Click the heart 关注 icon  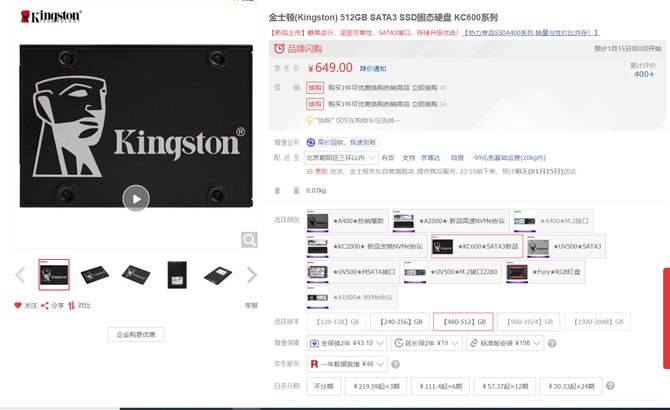point(18,305)
